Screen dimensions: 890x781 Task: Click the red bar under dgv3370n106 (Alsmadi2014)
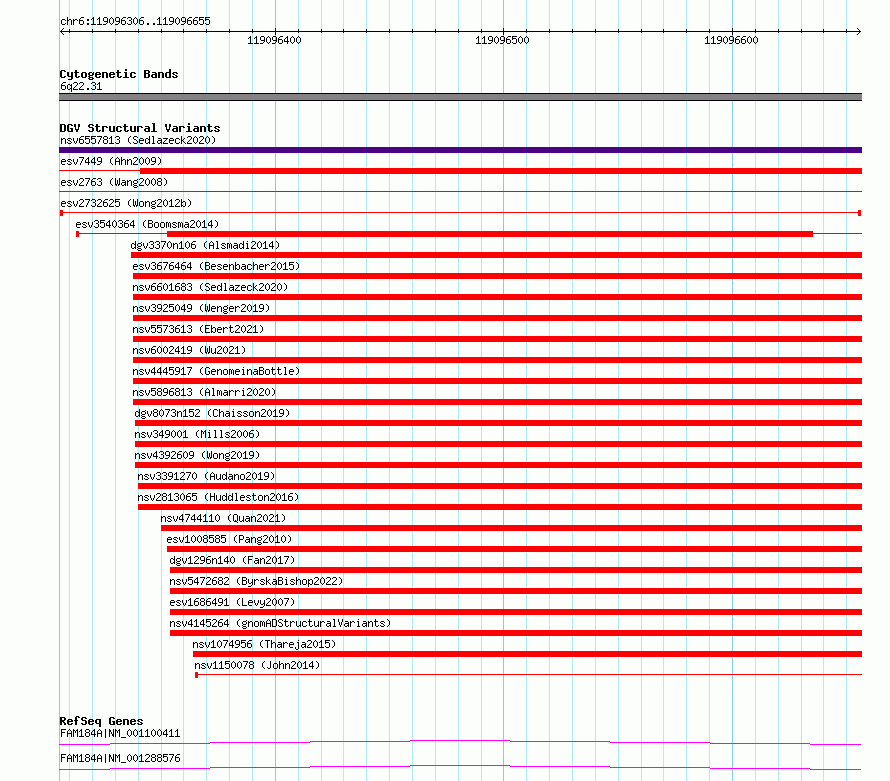click(x=496, y=255)
